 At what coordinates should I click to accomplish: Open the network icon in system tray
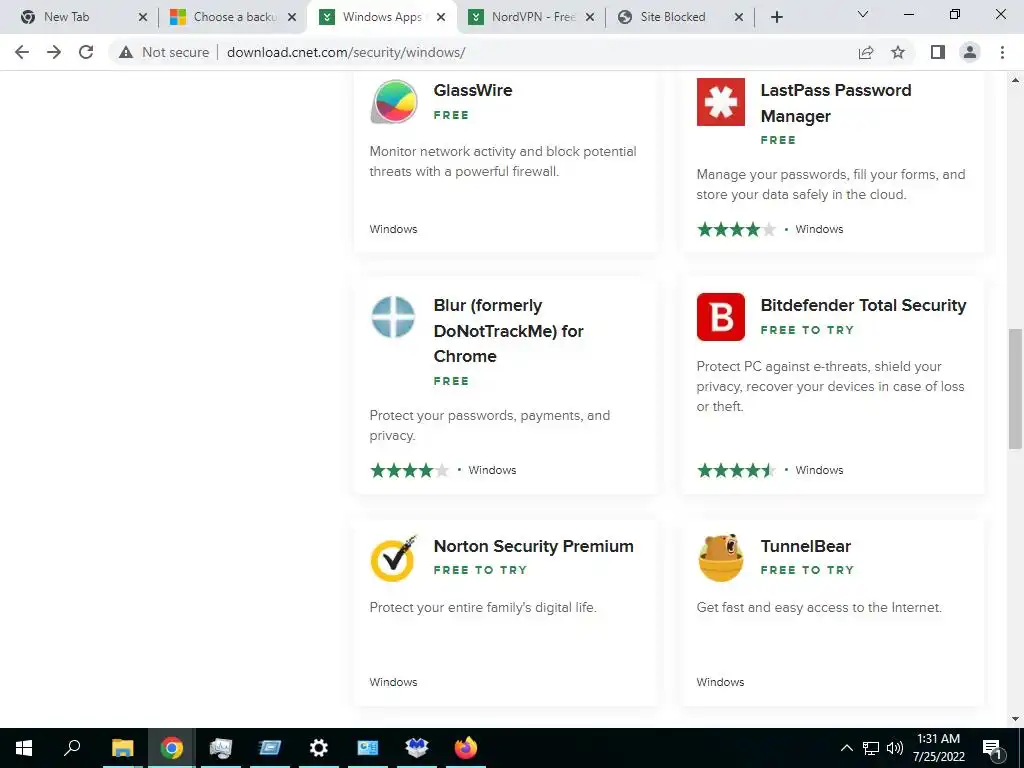[871, 748]
